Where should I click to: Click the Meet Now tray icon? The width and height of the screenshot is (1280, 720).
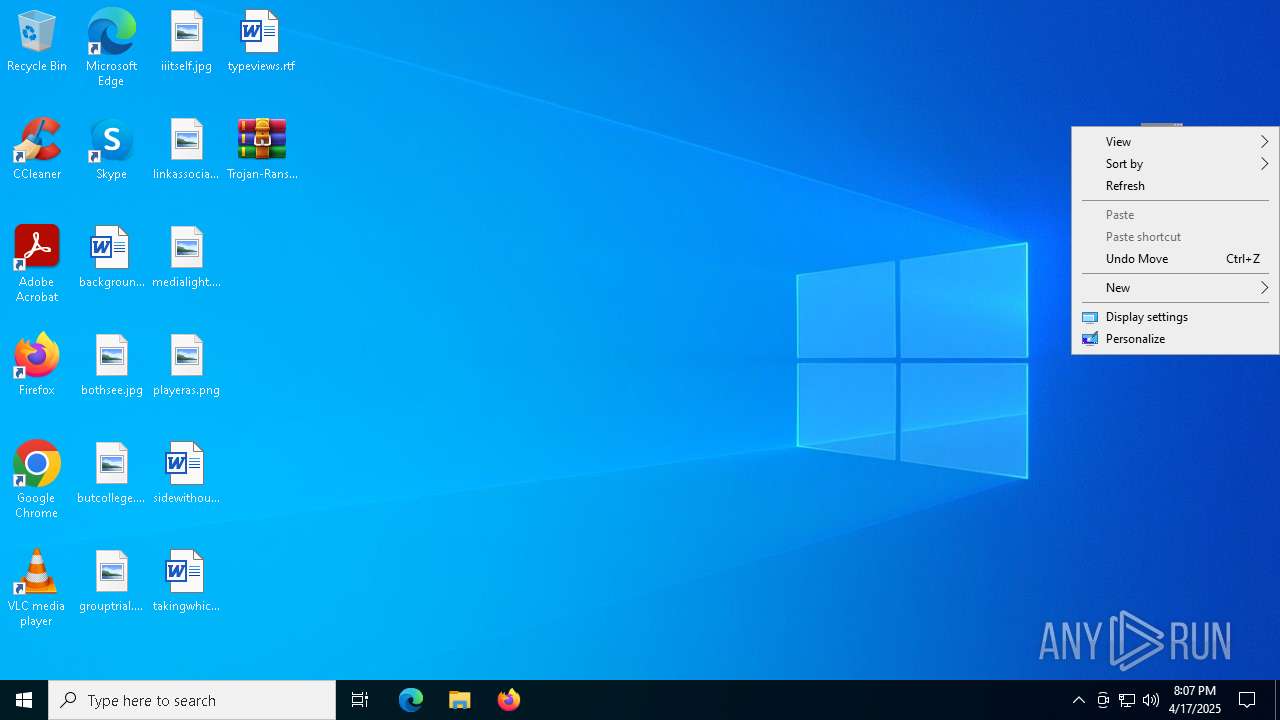pyautogui.click(x=1103, y=700)
